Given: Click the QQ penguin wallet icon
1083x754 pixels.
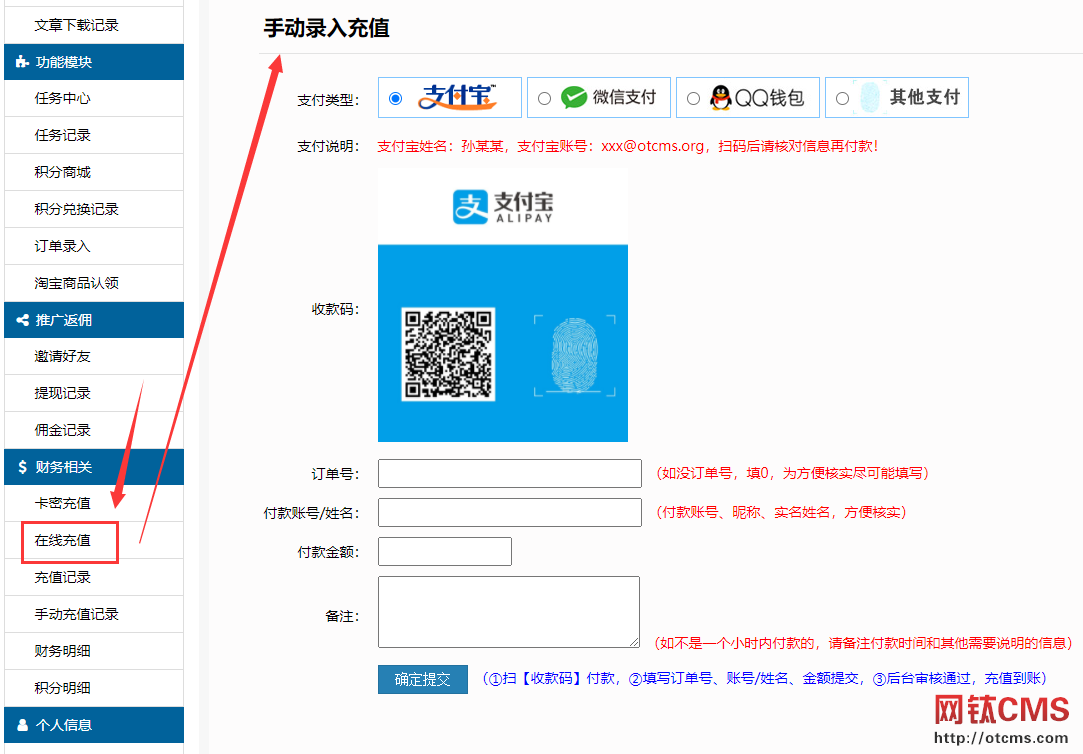Looking at the screenshot, I should click(x=720, y=97).
